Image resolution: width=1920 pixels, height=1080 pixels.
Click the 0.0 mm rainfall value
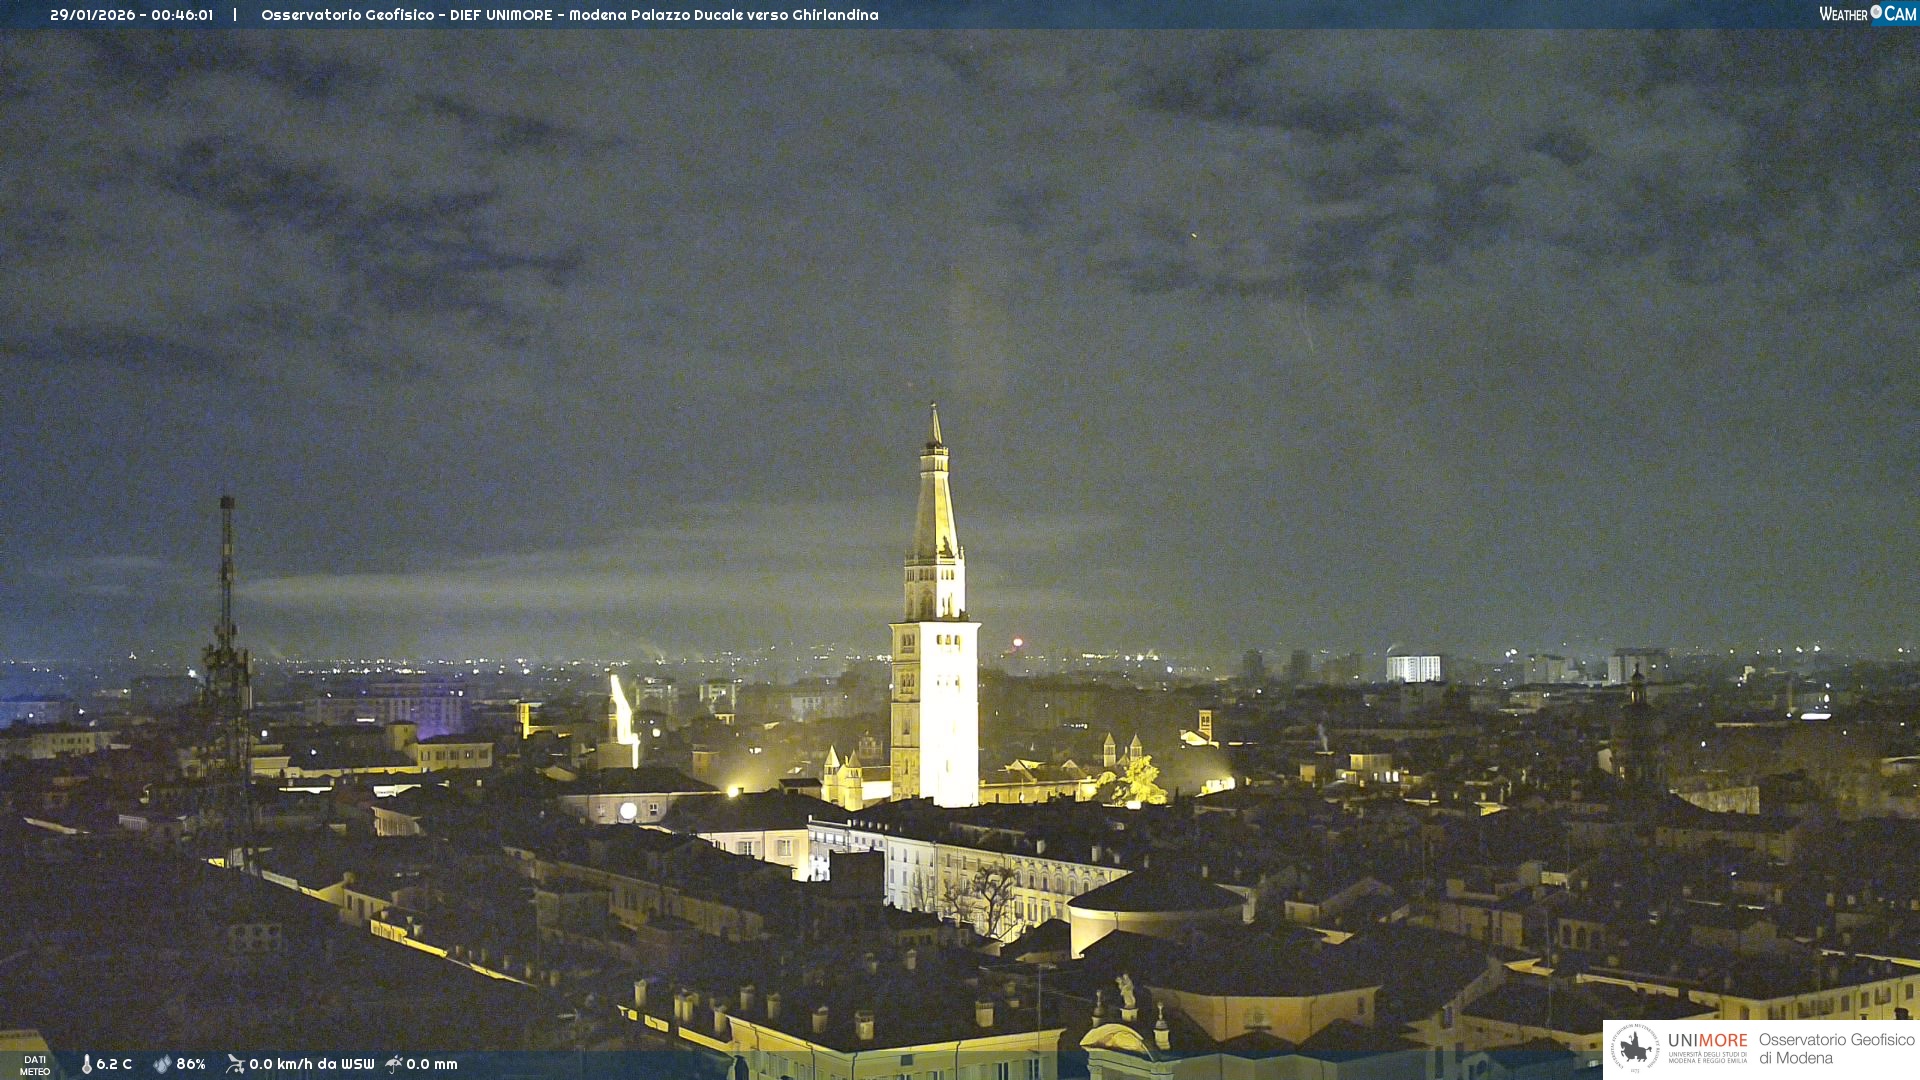(x=432, y=1064)
